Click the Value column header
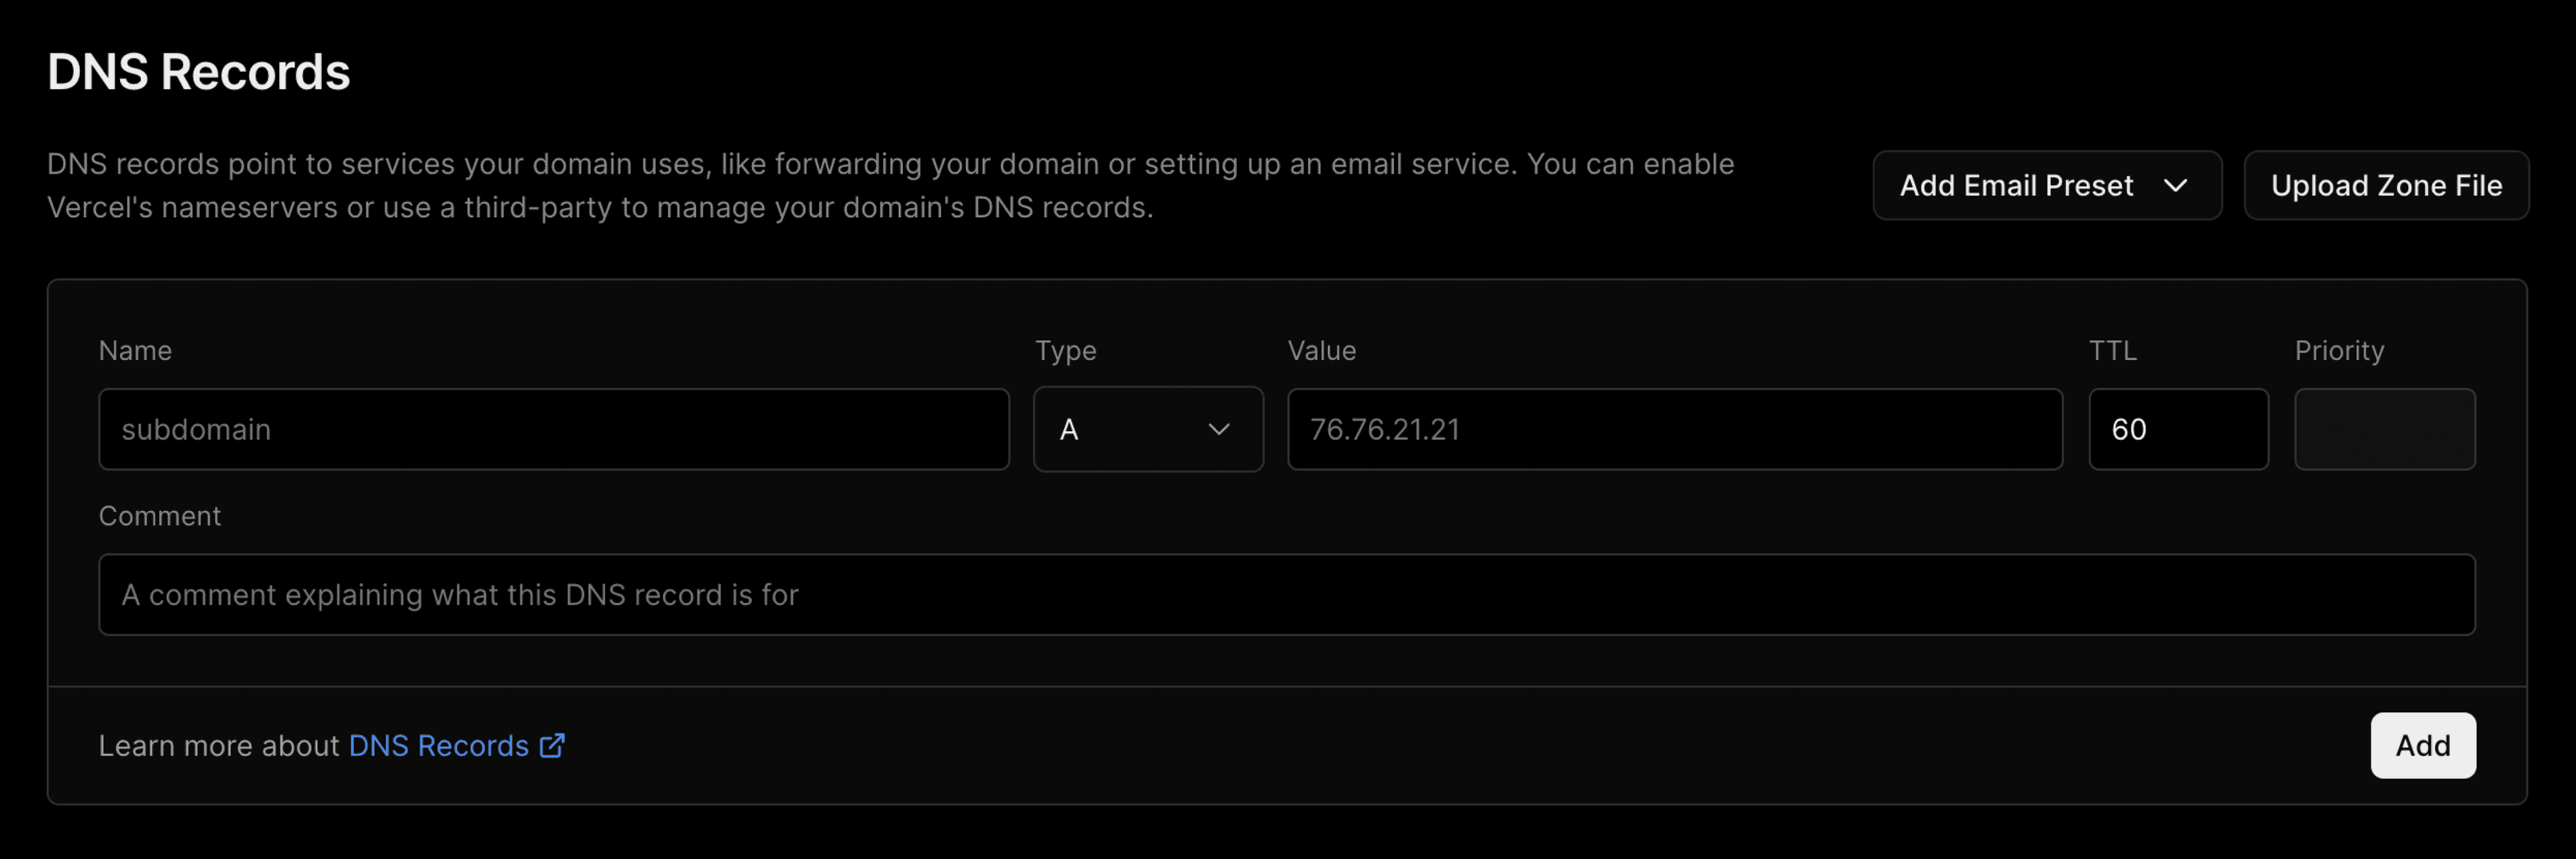The height and width of the screenshot is (859, 2576). coord(1321,350)
